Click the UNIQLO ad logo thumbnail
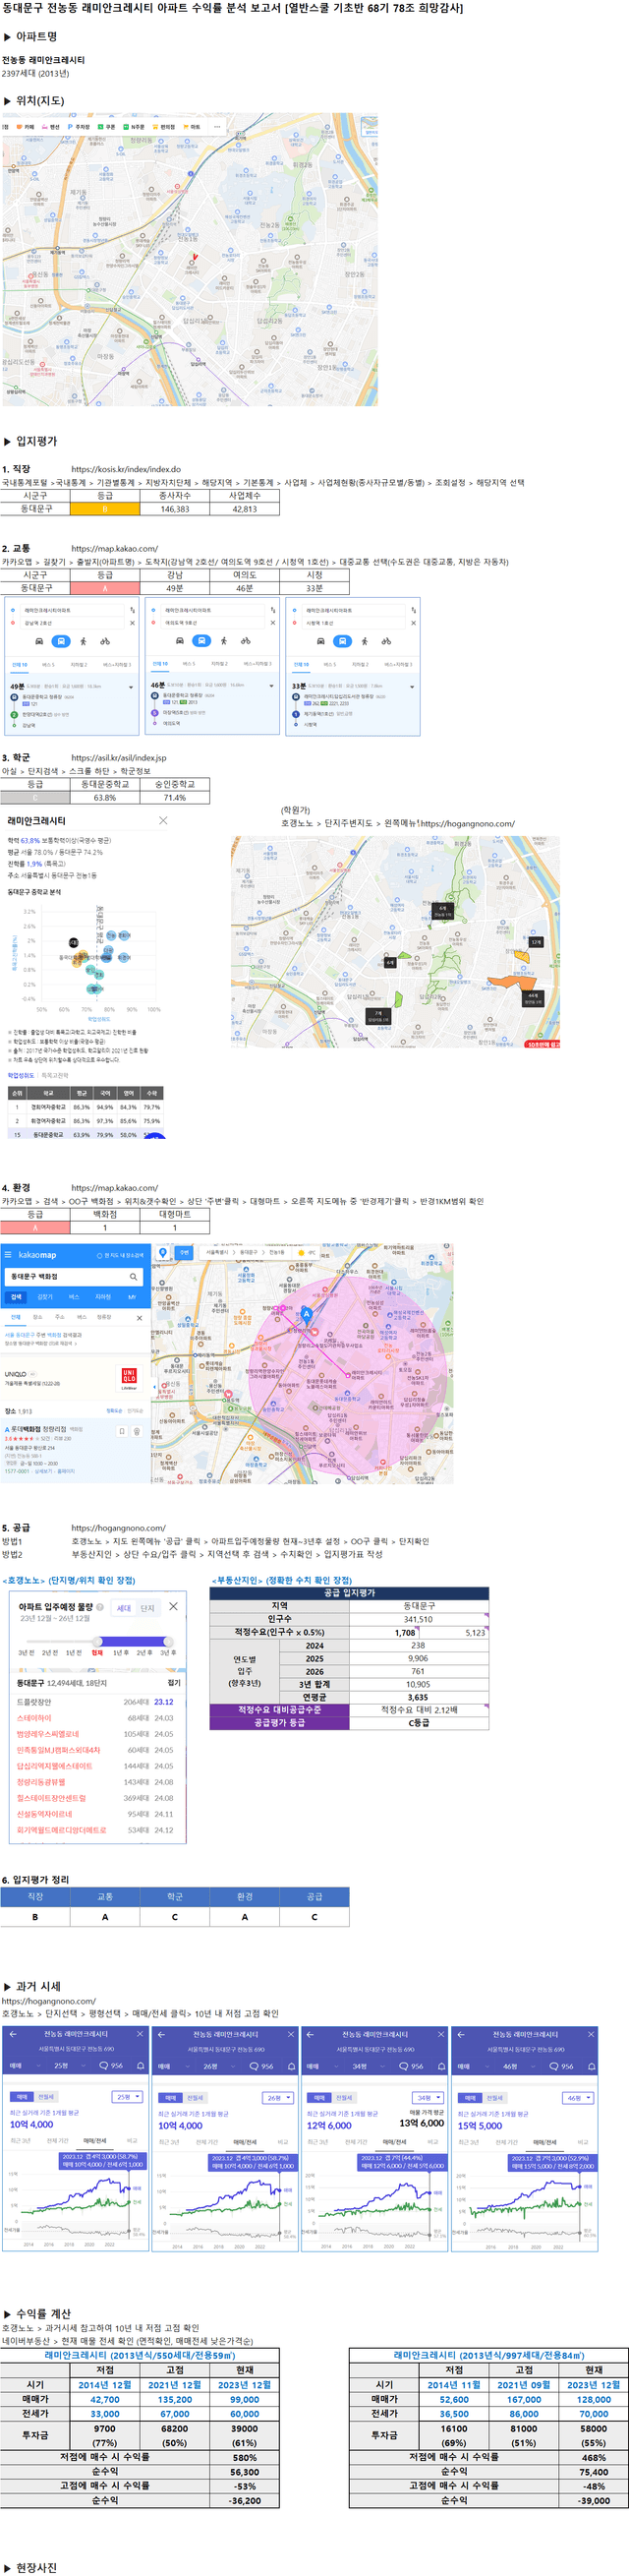The width and height of the screenshot is (629, 2576). (129, 1379)
